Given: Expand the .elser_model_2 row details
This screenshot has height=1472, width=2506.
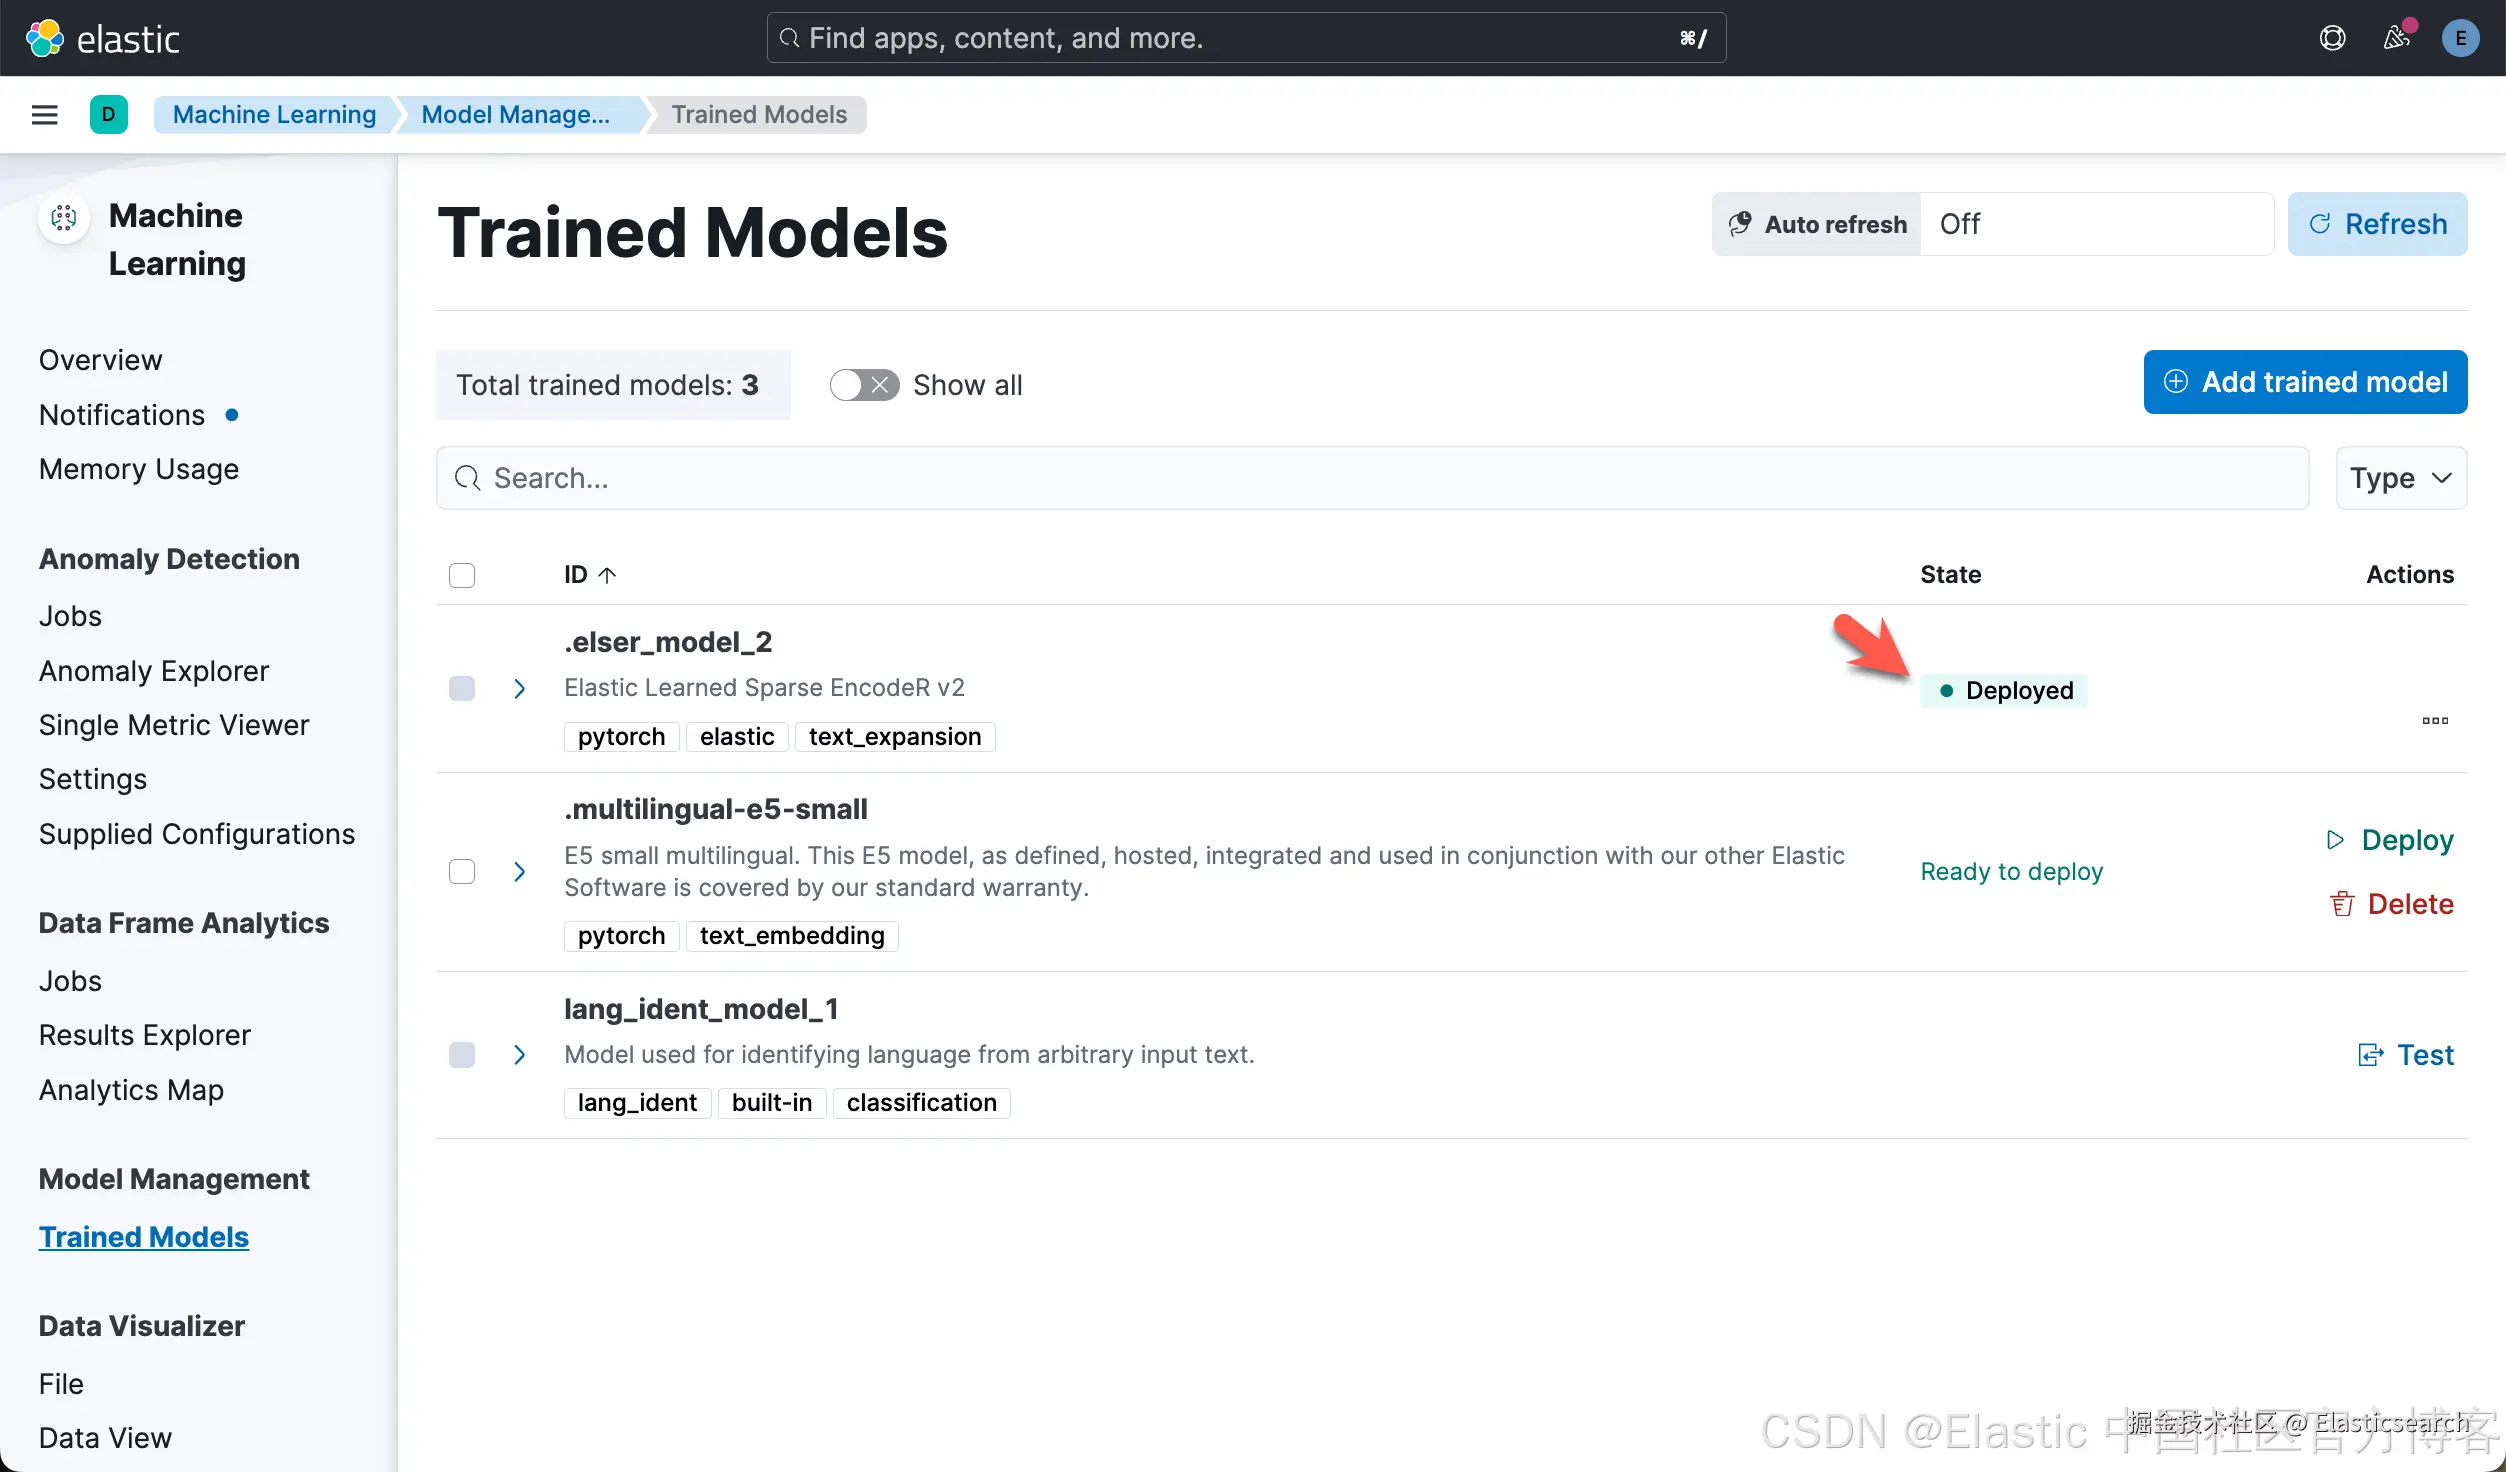Looking at the screenshot, I should 519,689.
